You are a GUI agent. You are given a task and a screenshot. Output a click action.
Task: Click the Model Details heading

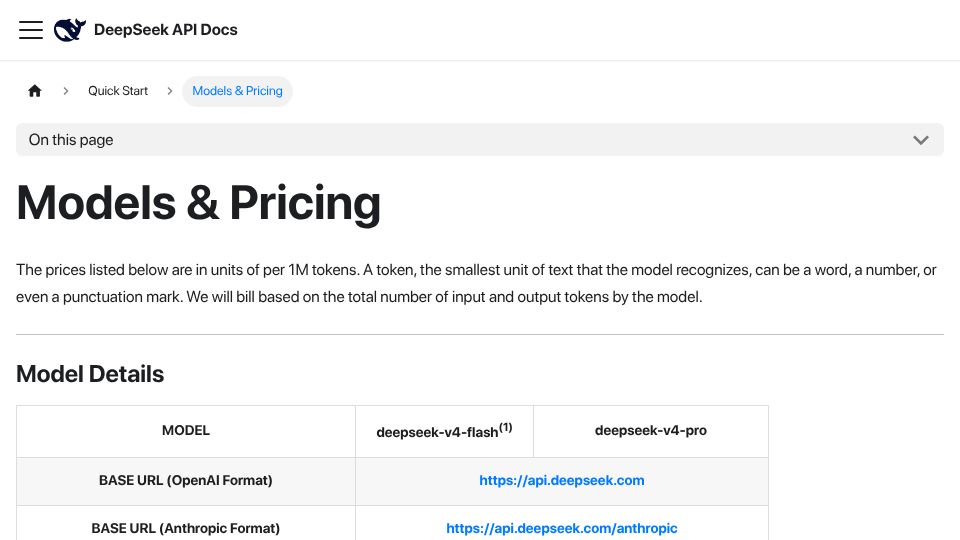(x=90, y=374)
